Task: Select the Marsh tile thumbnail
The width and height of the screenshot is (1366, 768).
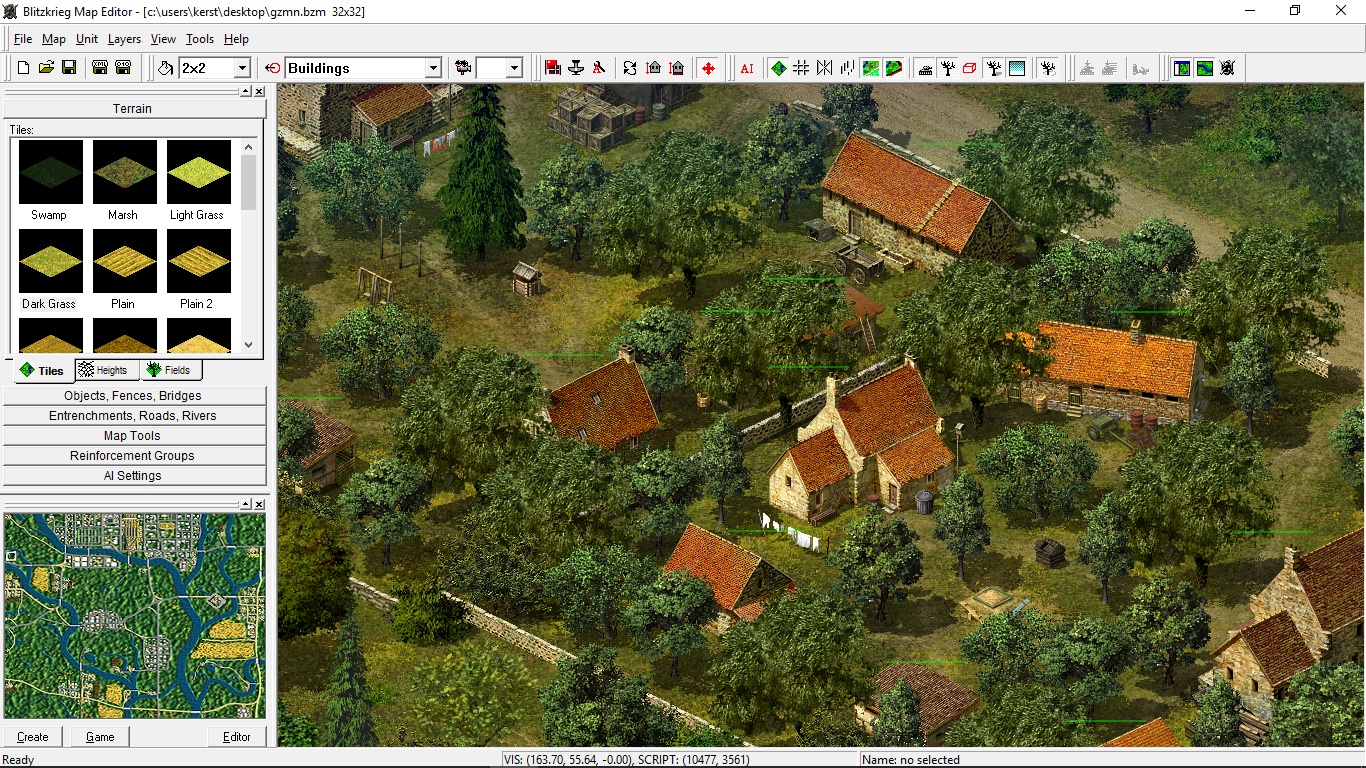Action: tap(125, 172)
